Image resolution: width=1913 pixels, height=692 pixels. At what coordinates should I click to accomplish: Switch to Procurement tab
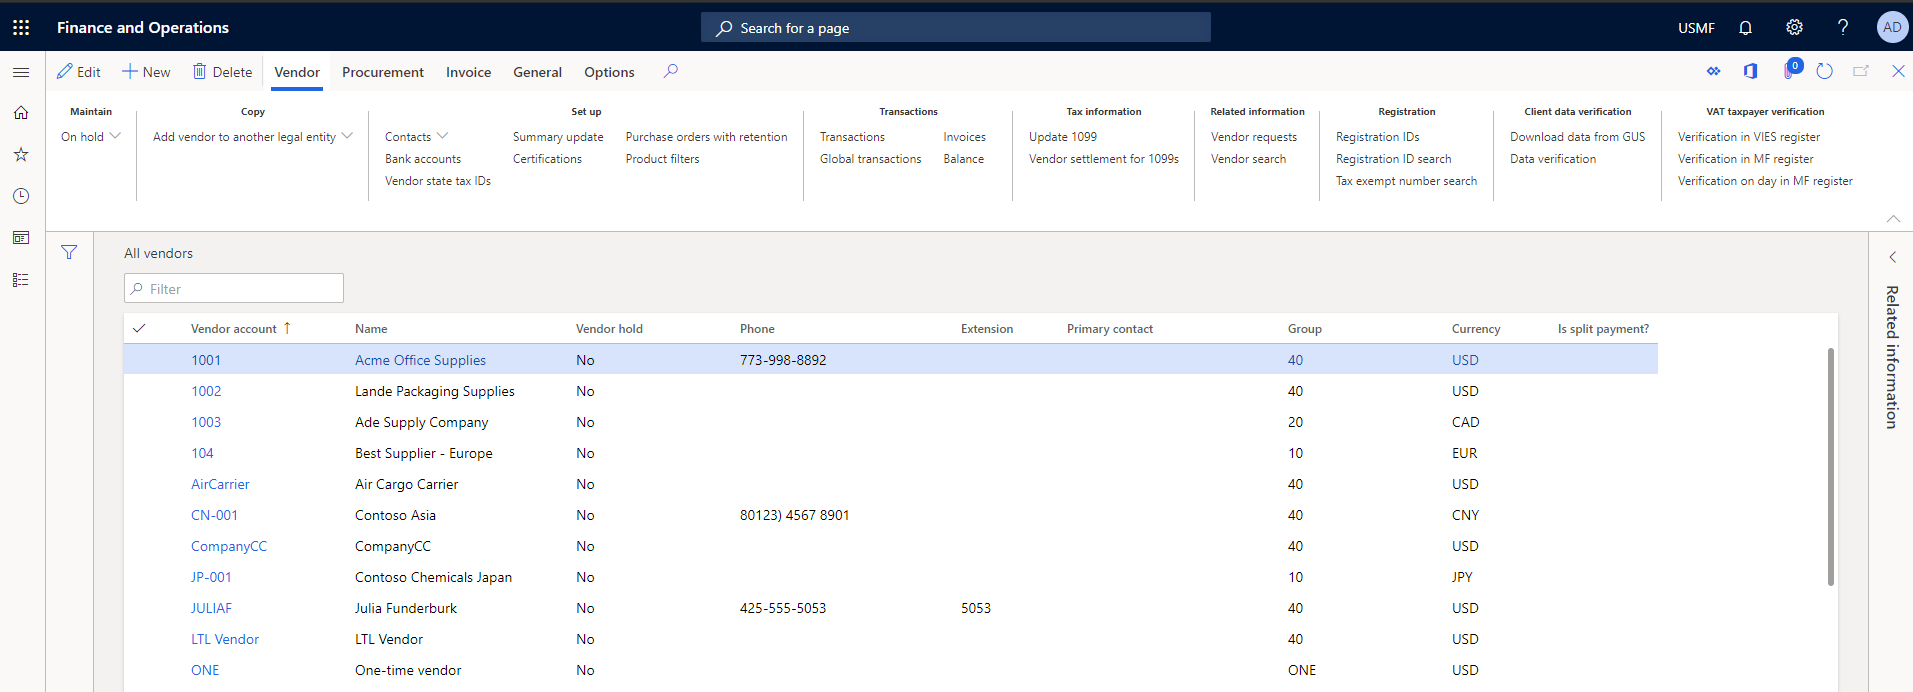pyautogui.click(x=383, y=72)
